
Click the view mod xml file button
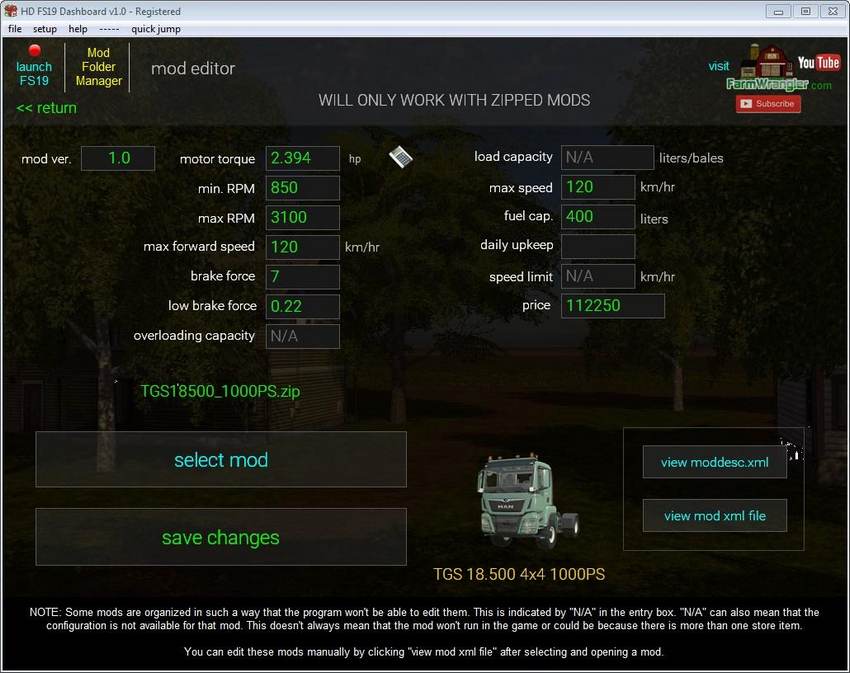[714, 516]
